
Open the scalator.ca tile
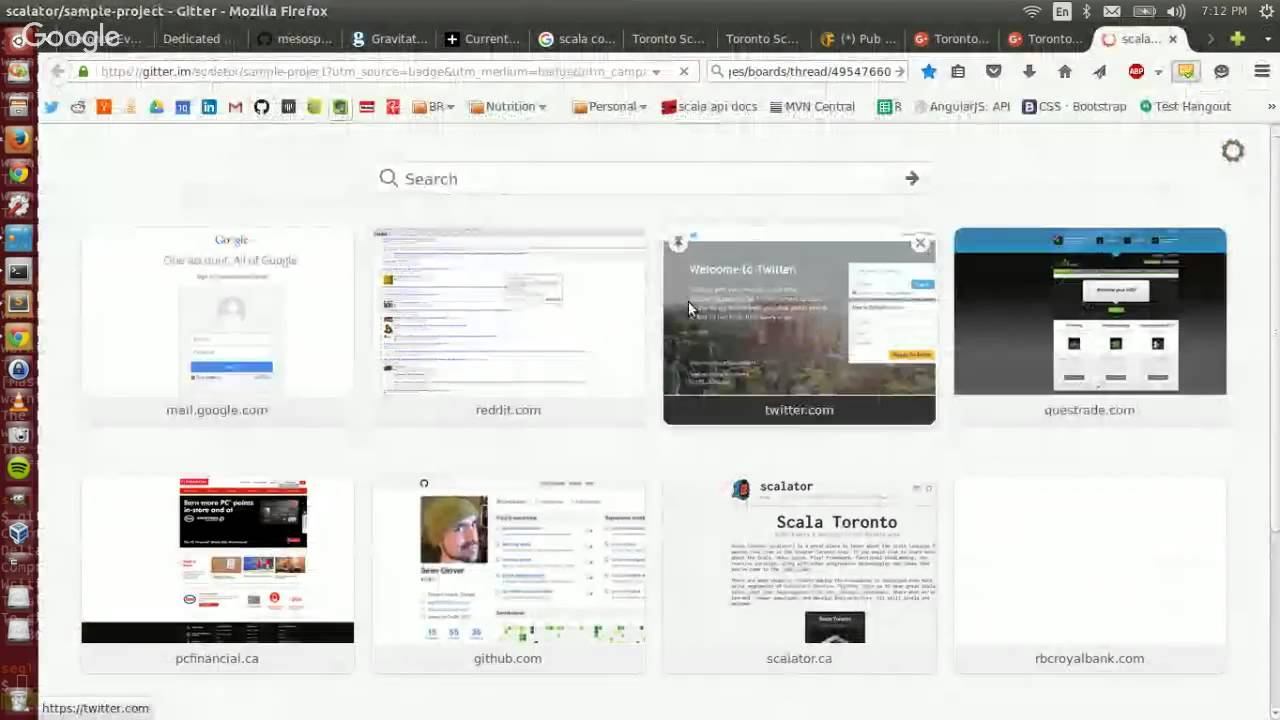pyautogui.click(x=799, y=575)
